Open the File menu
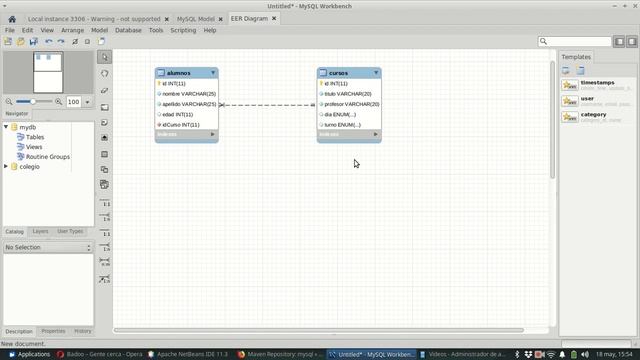Viewport: 640px width, 360px height. (x=10, y=30)
